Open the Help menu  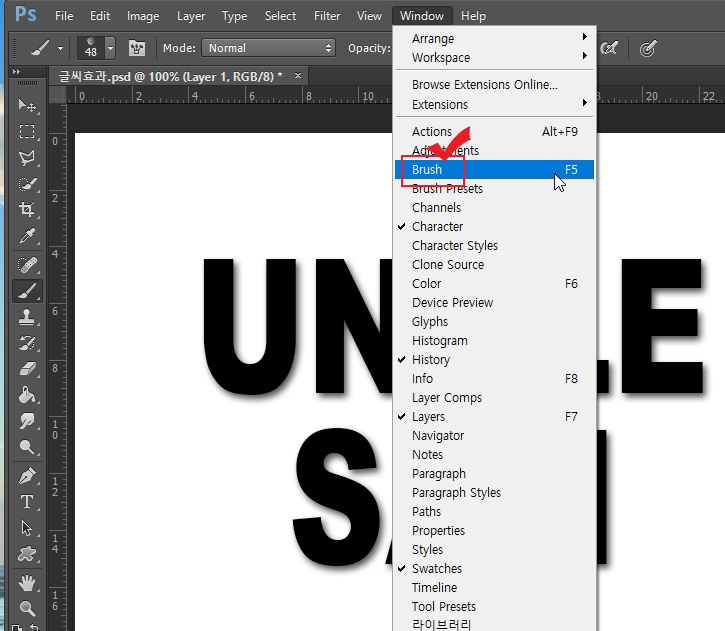[473, 16]
